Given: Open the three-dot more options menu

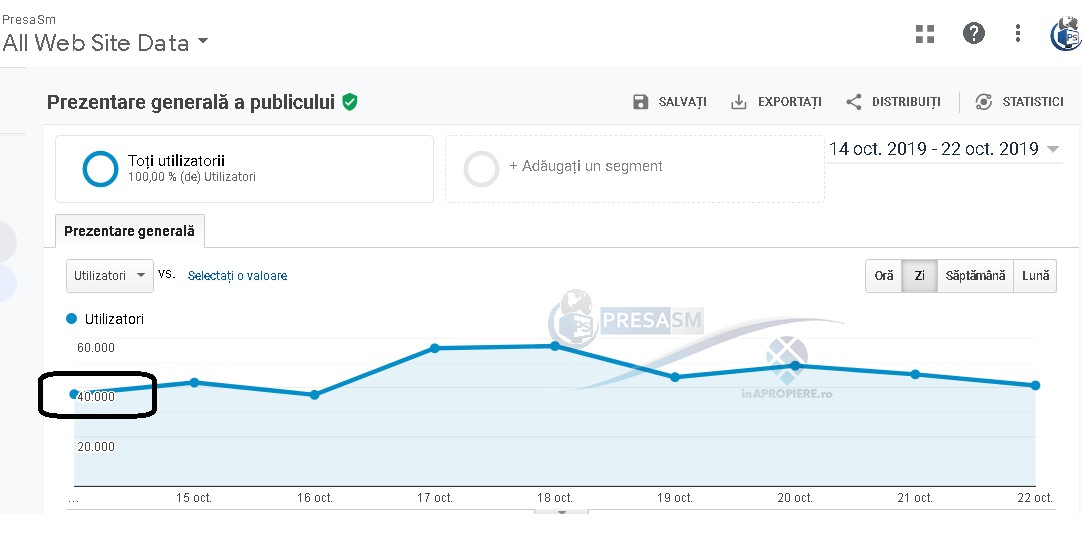Looking at the screenshot, I should pyautogui.click(x=1018, y=34).
